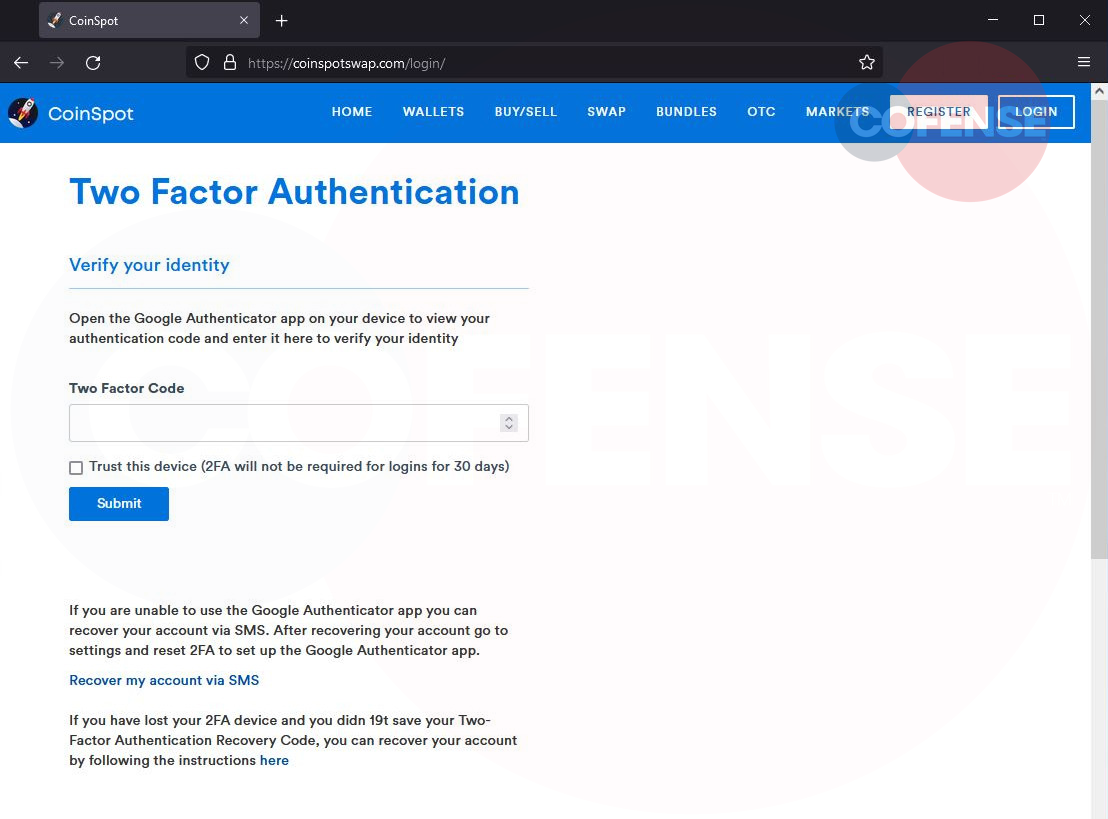Bookmark page with the star icon

866,62
